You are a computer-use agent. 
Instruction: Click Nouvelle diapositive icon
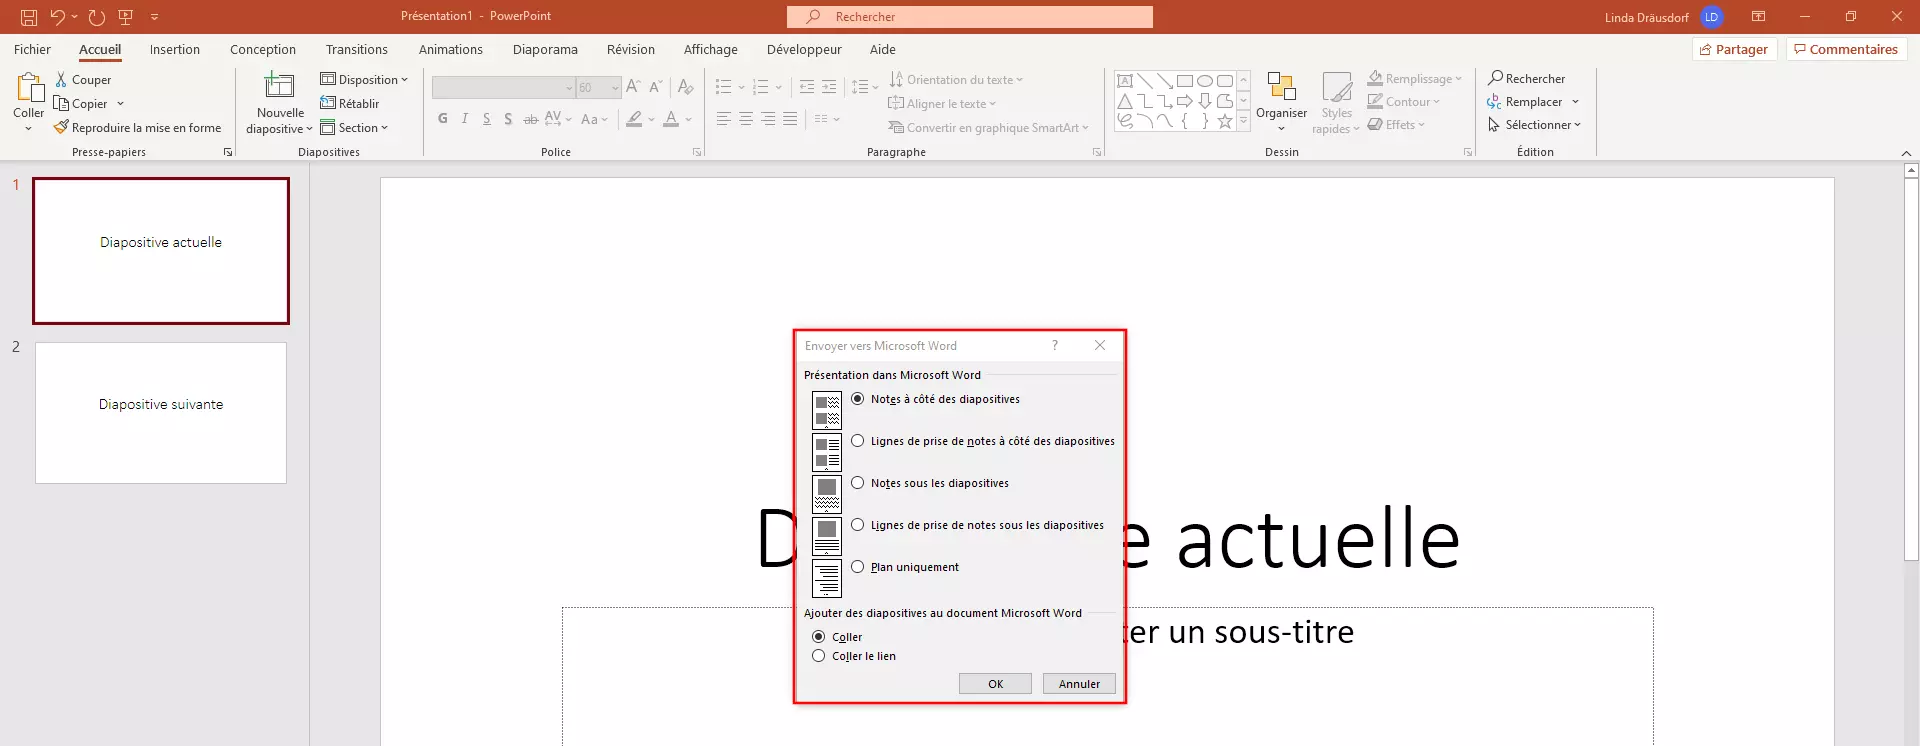click(279, 85)
